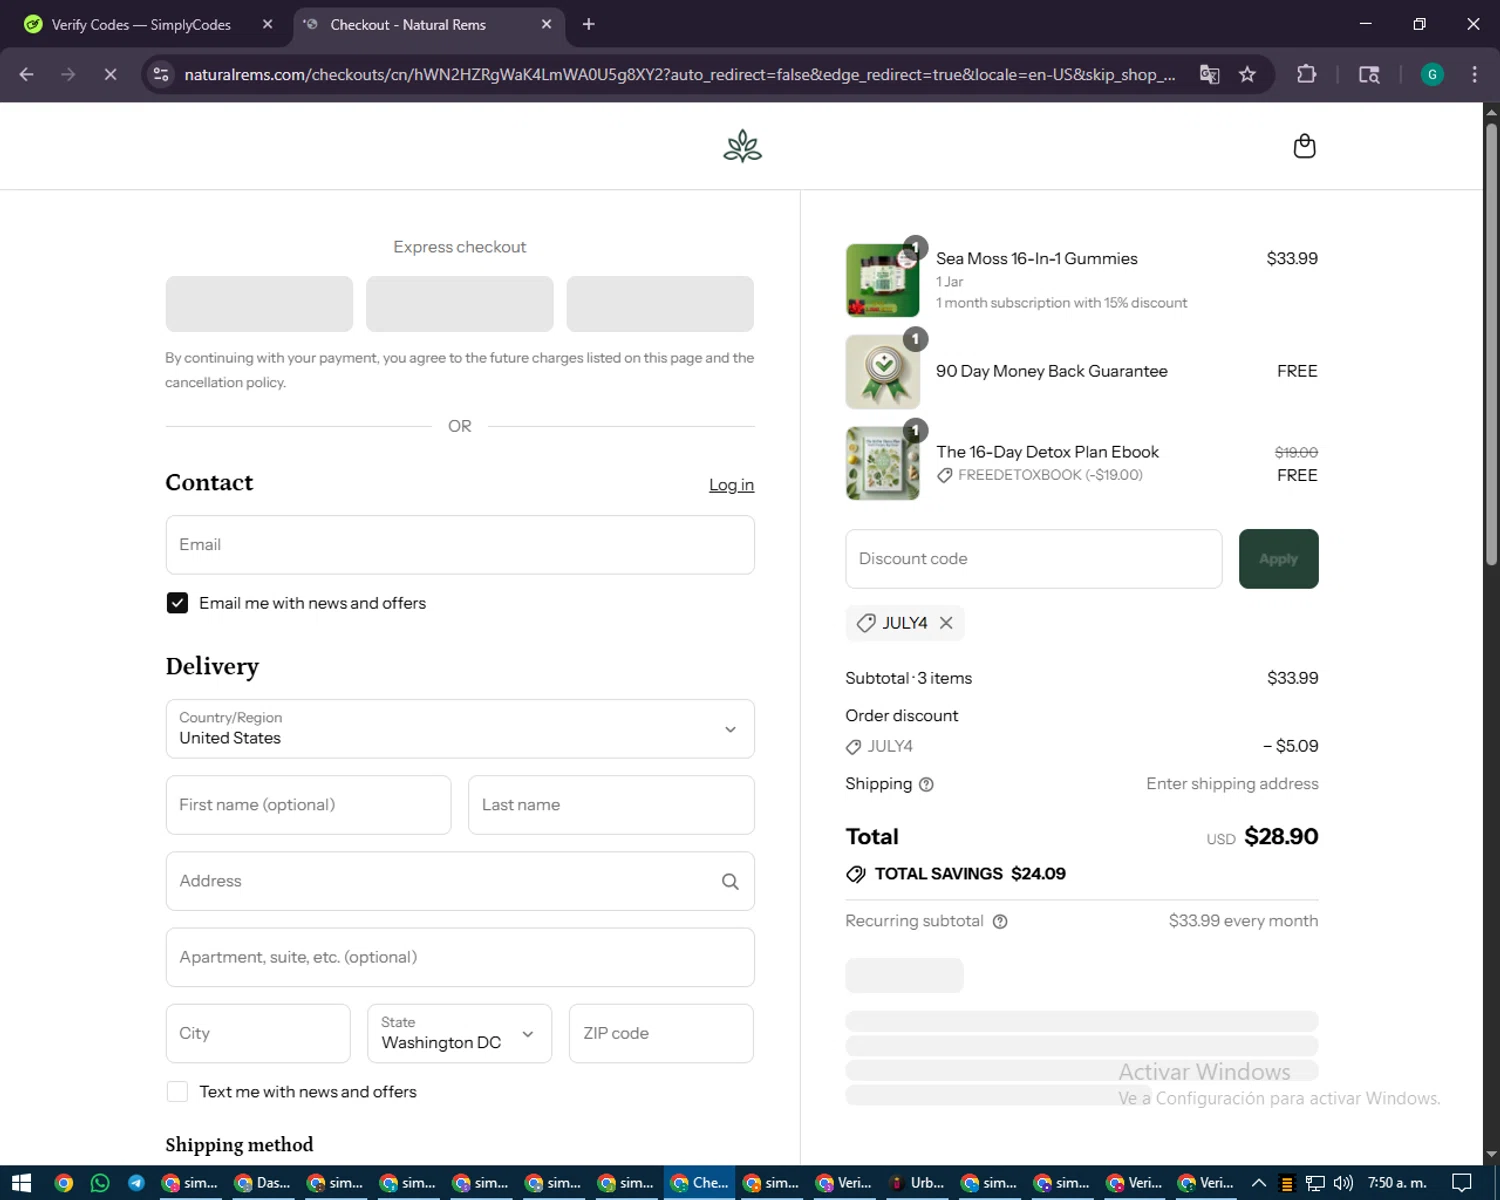Screen dimensions: 1500x1200
Task: Click the $33.99 every month text
Action: pos(1243,921)
